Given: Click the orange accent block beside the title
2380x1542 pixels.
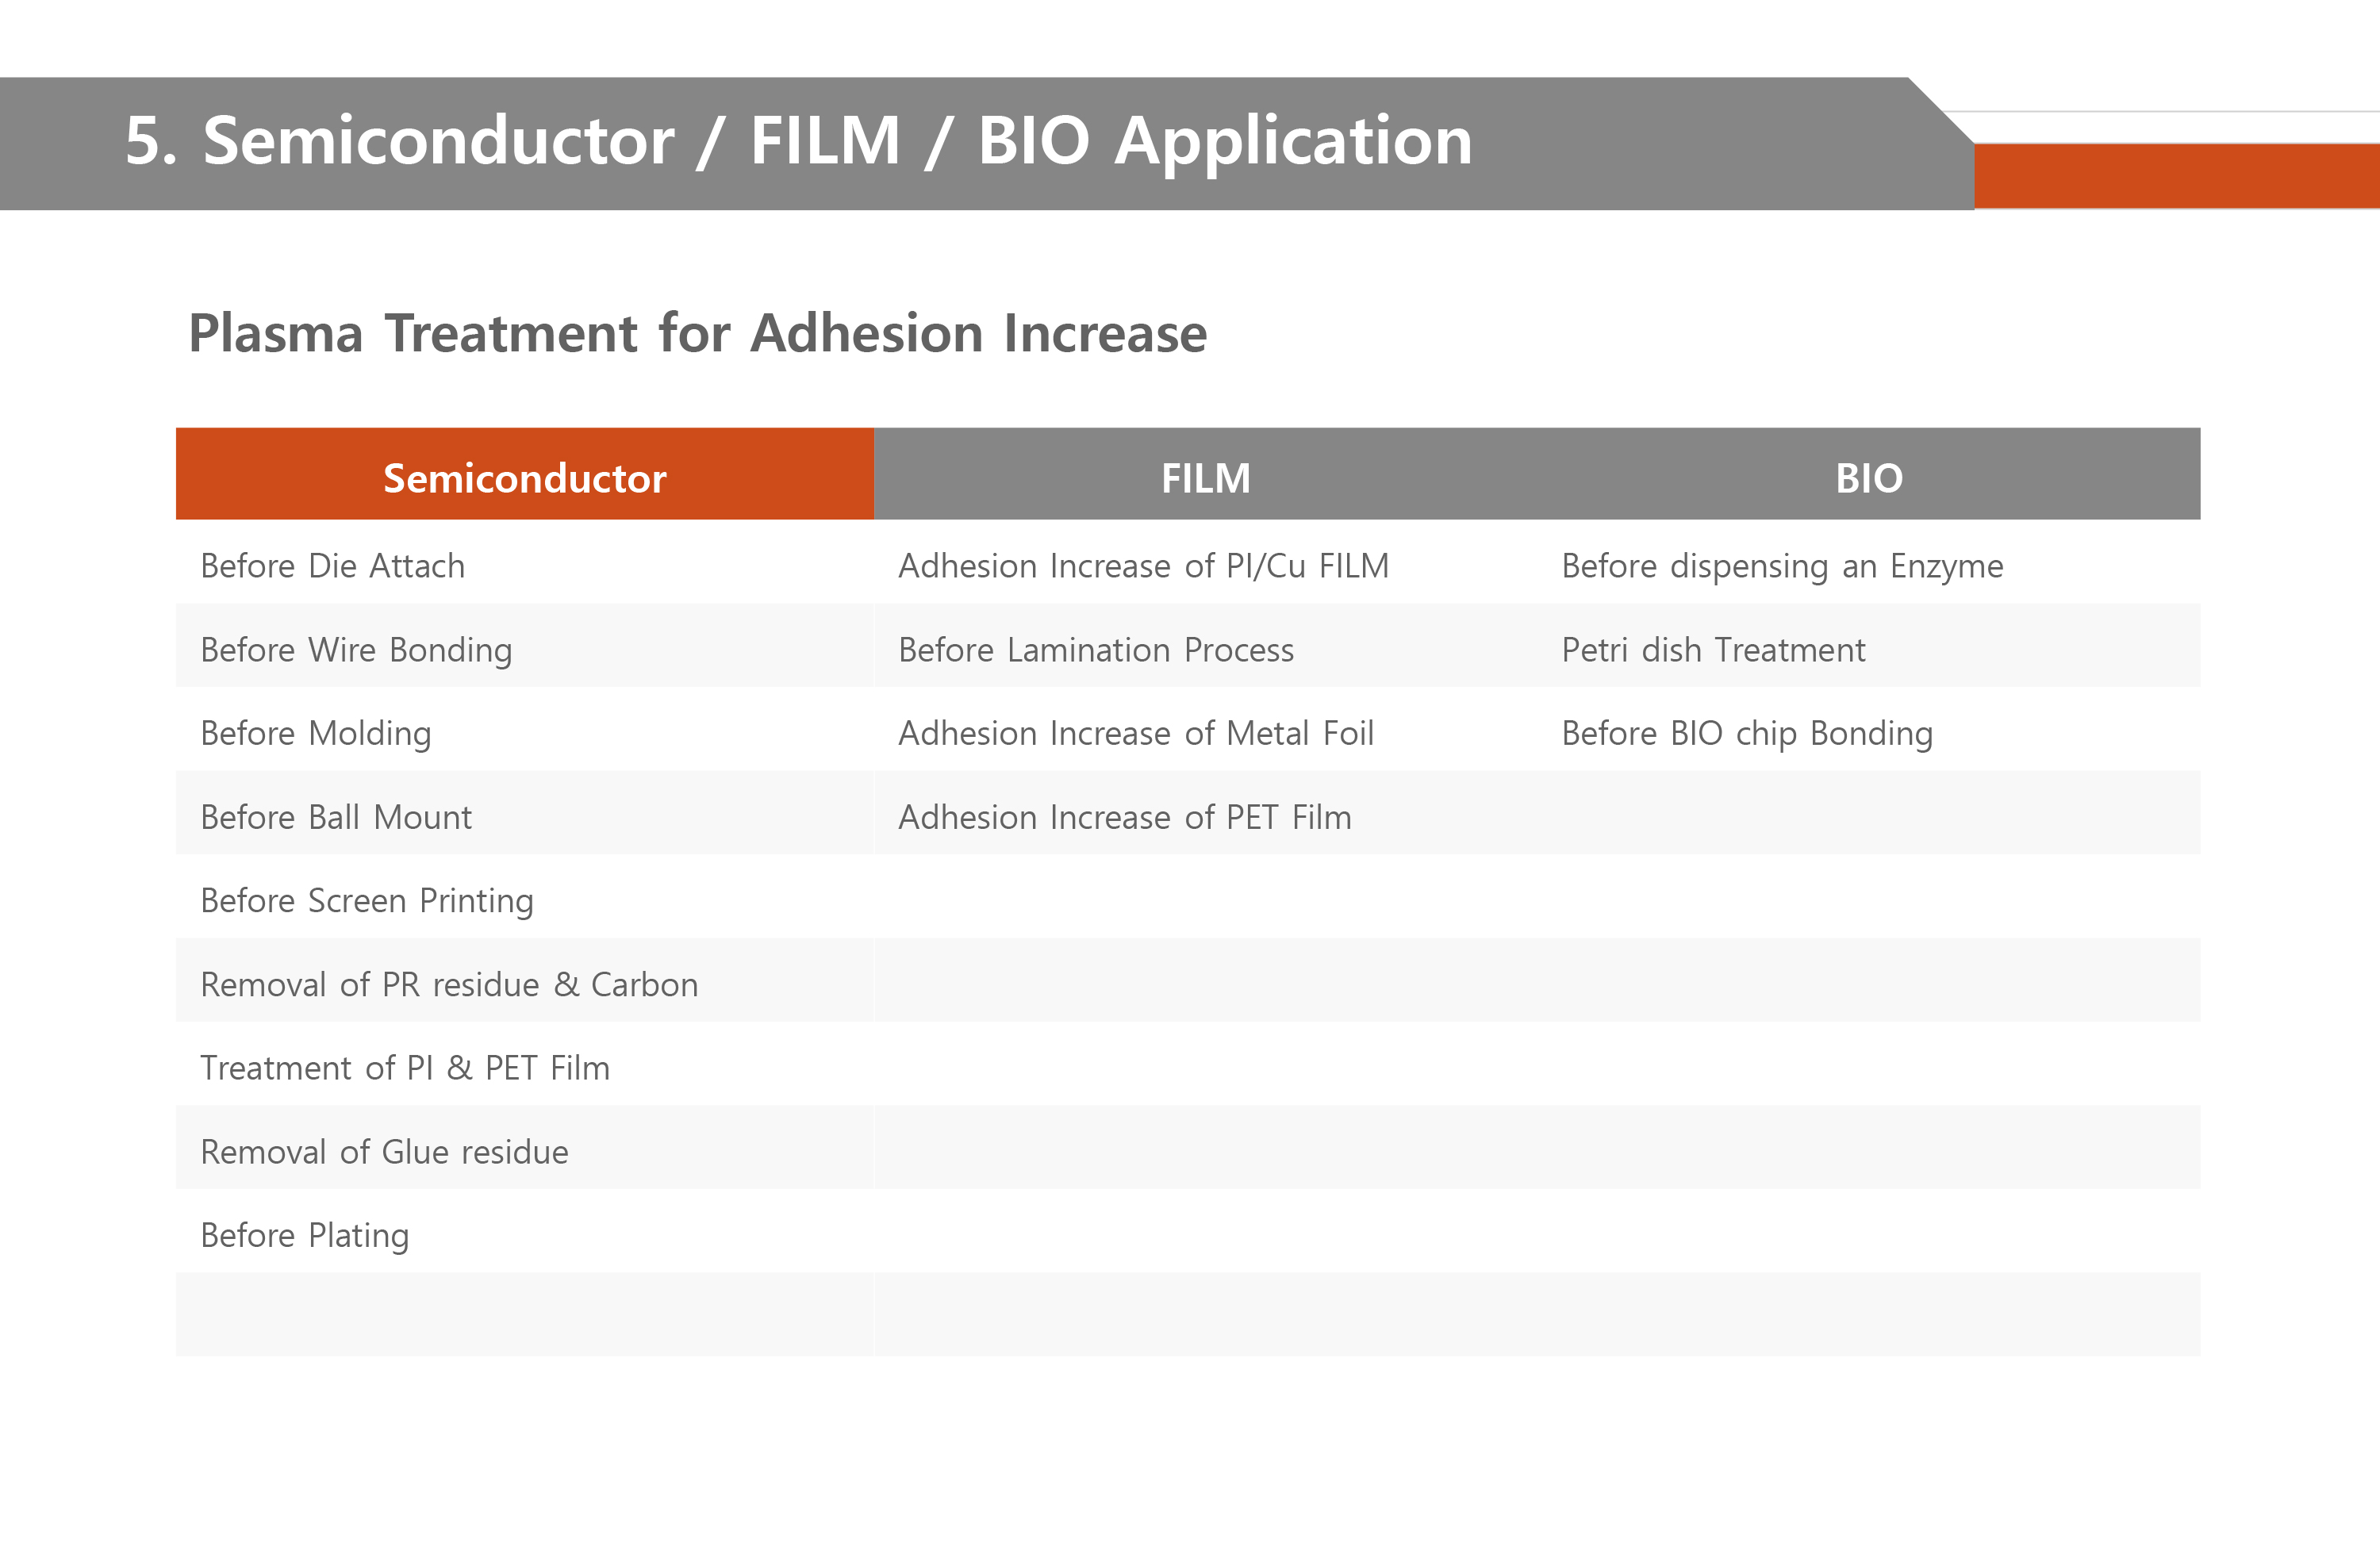Looking at the screenshot, I should tap(2176, 176).
